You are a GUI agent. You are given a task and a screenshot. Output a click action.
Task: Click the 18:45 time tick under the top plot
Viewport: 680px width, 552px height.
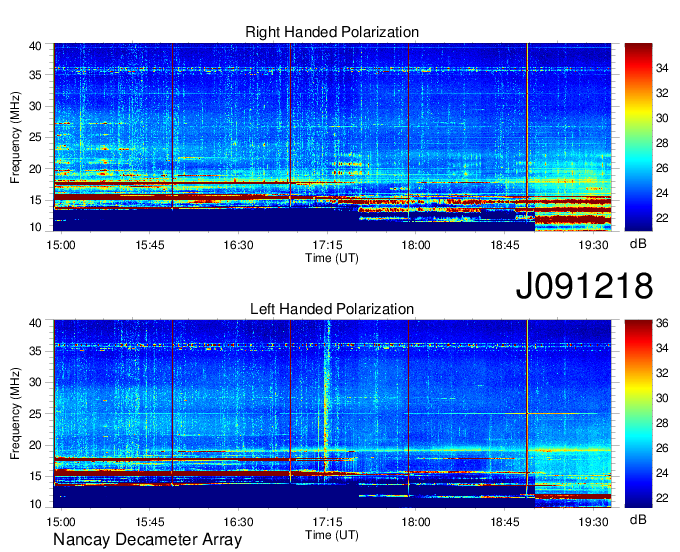coord(505,245)
